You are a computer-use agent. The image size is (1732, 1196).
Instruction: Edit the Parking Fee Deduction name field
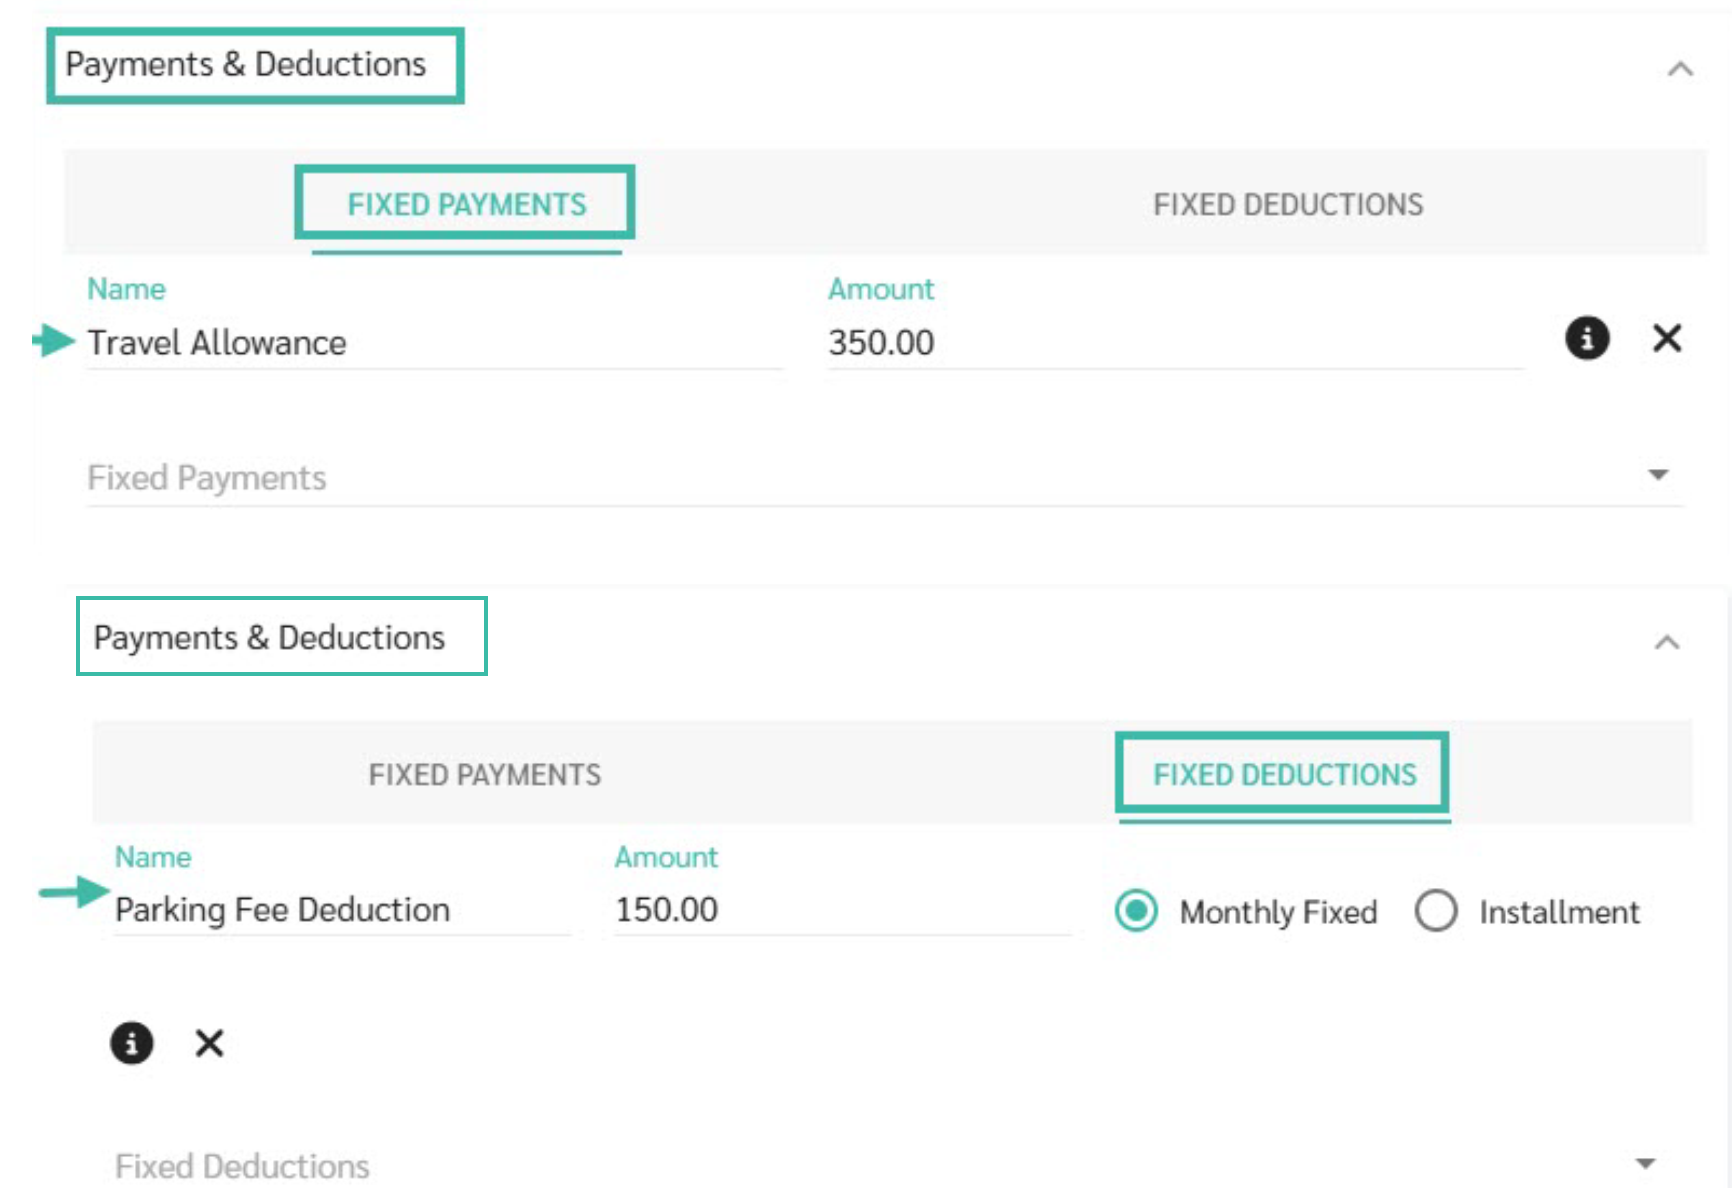click(343, 909)
